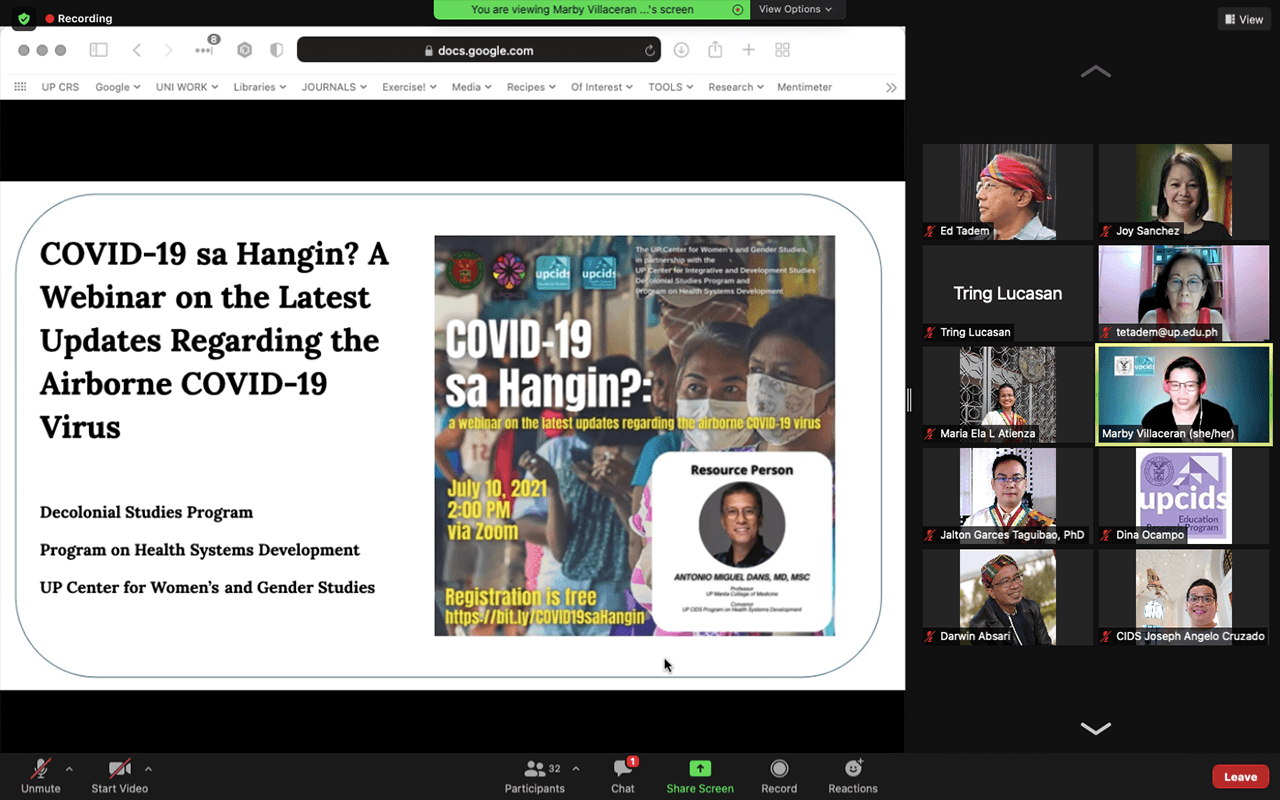The image size is (1280, 800).
Task: Click the hexagon extension icon in Safari toolbar
Action: (x=244, y=50)
